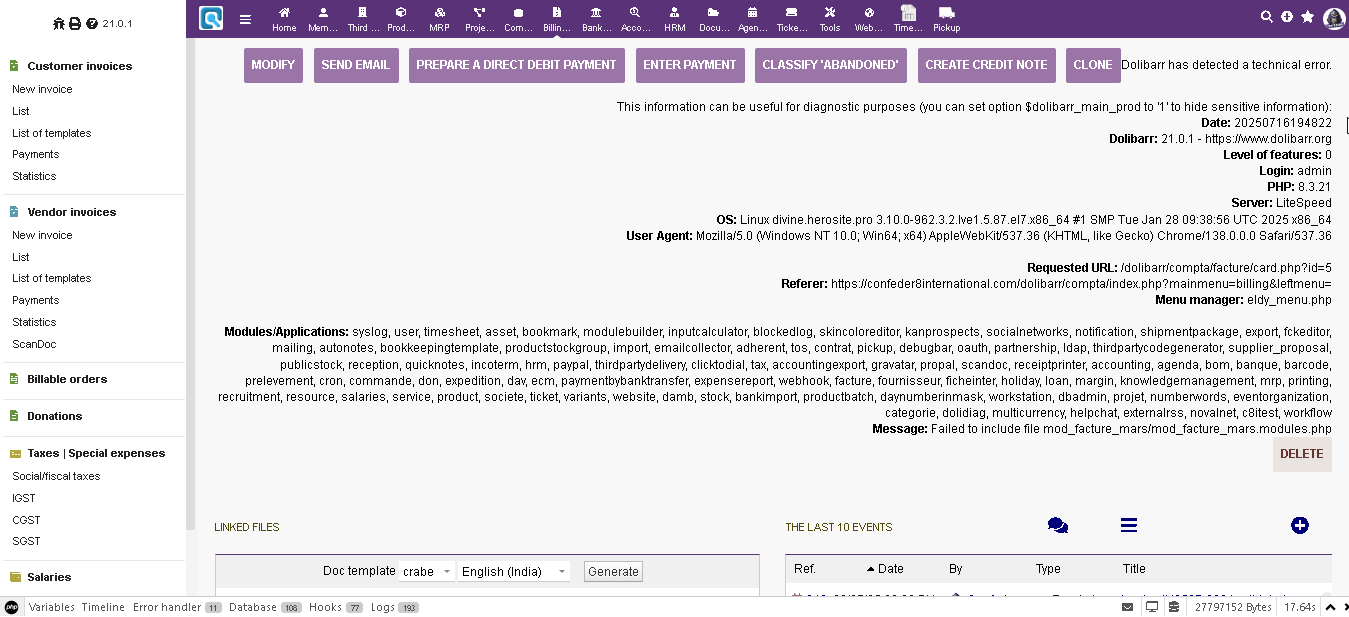The width and height of the screenshot is (1349, 617).
Task: Open the IGST sidebar link
Action: click(24, 498)
